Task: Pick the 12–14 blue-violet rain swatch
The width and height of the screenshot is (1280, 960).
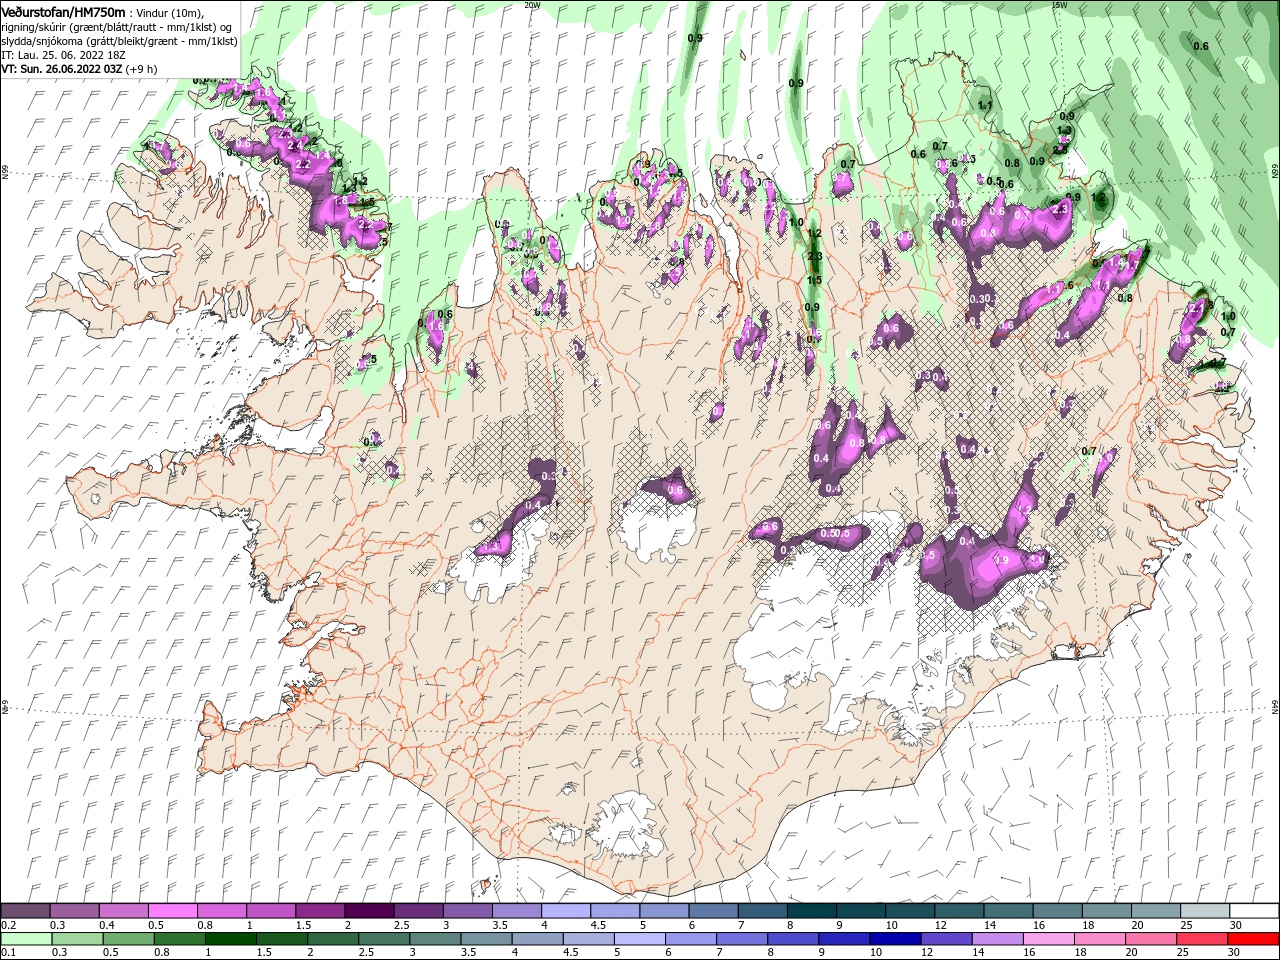Action: coord(945,939)
